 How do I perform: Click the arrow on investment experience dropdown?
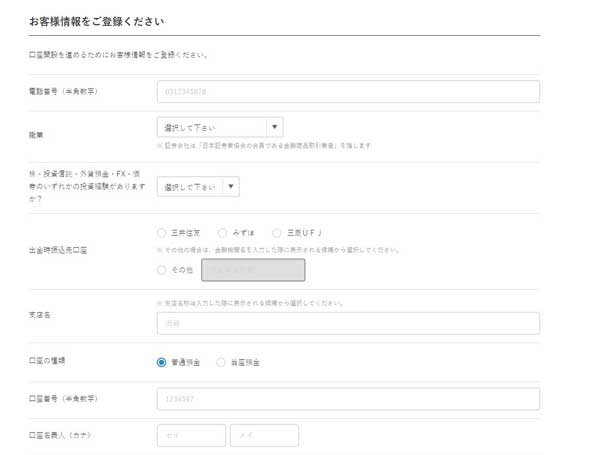230,186
